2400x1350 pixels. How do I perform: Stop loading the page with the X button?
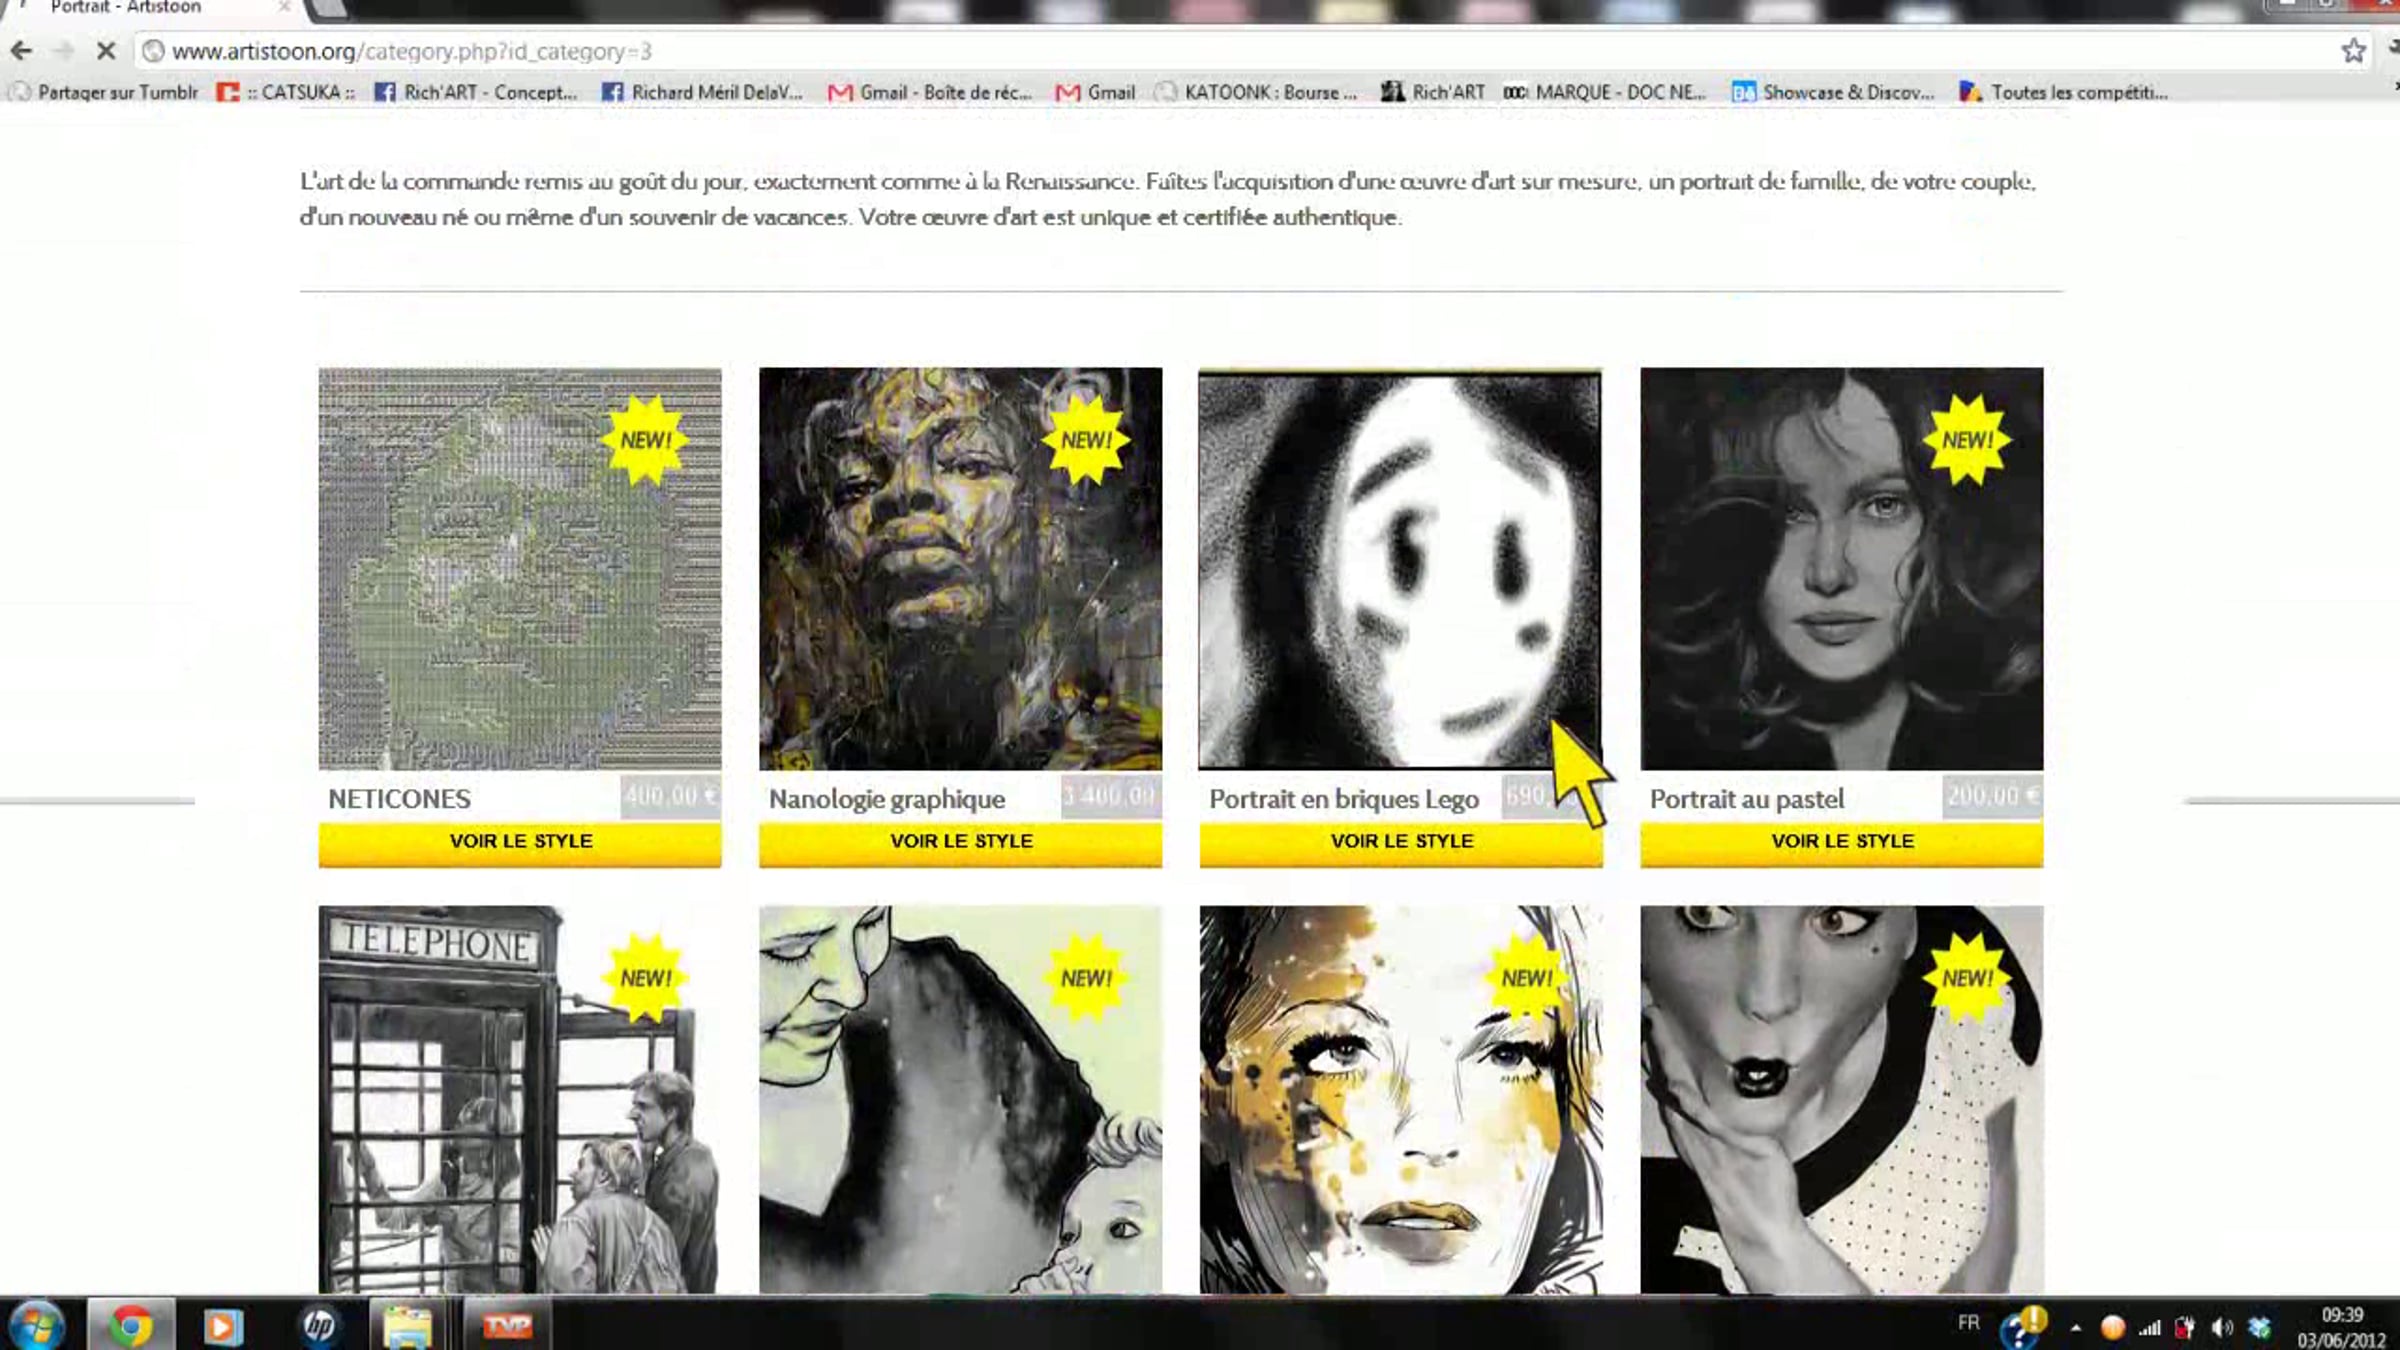coord(106,50)
